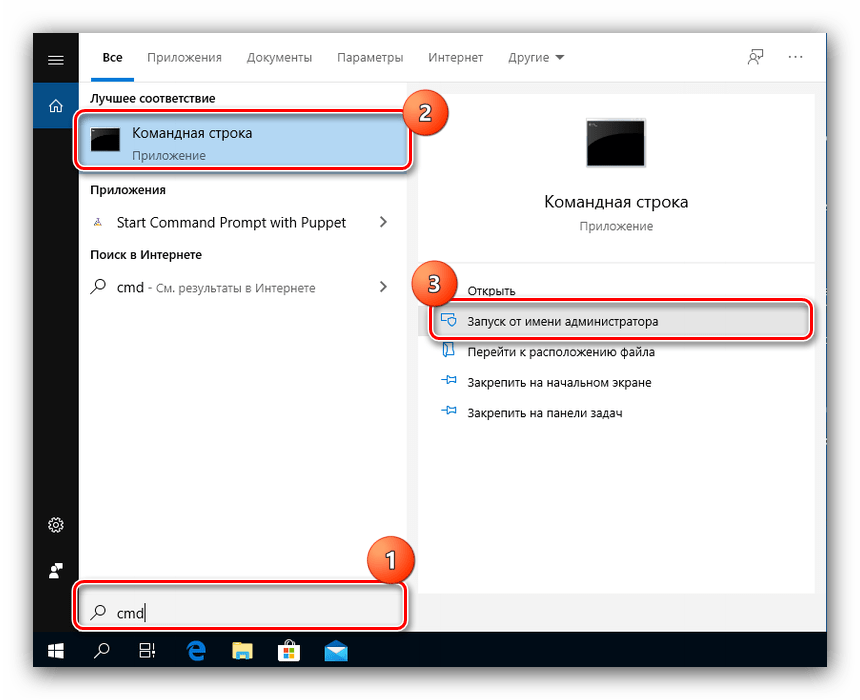Select the Home icon in the sidebar

tap(55, 106)
